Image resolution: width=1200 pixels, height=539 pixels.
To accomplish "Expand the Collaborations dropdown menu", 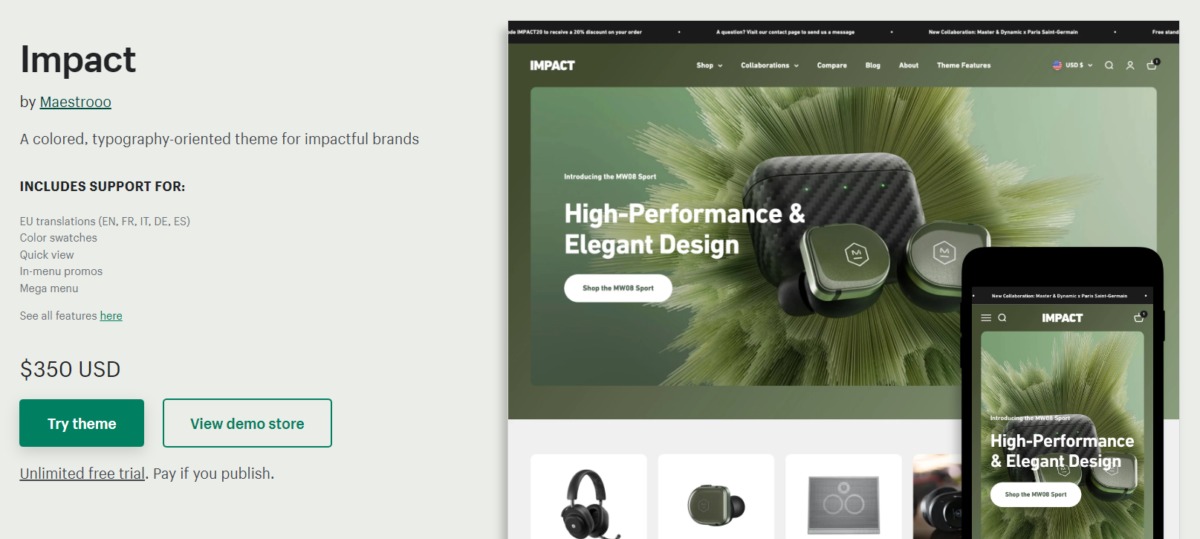I will (x=769, y=65).
